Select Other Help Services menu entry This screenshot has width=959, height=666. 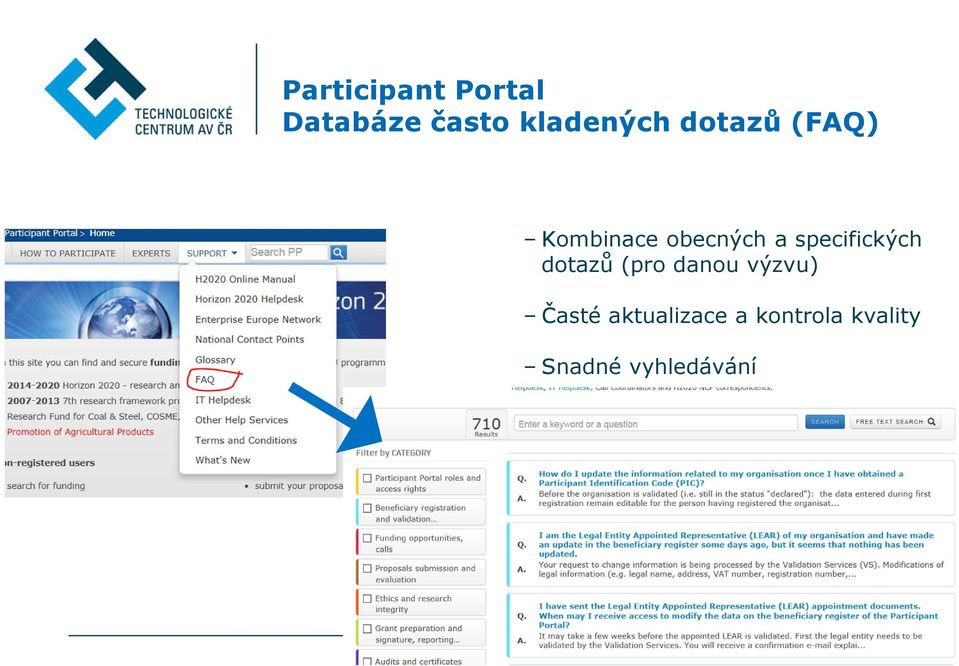pos(242,420)
